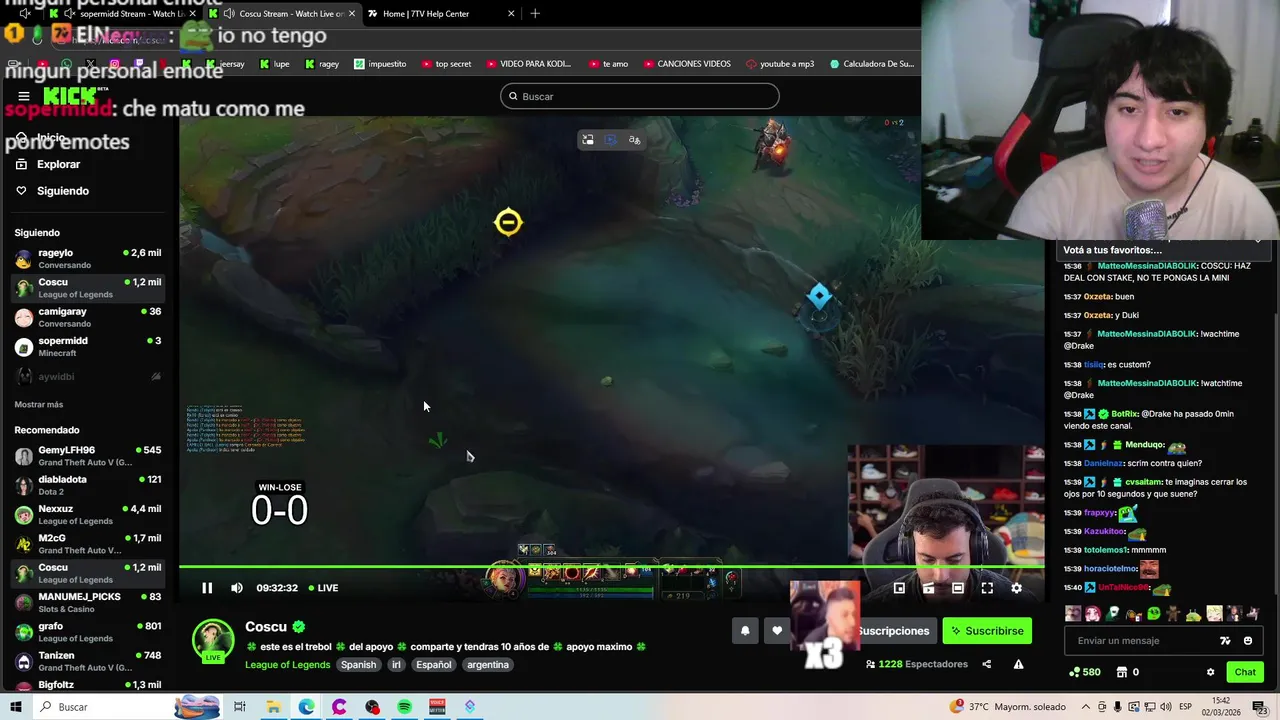Click the Spanish tag
This screenshot has width=1280, height=720.
pos(358,665)
